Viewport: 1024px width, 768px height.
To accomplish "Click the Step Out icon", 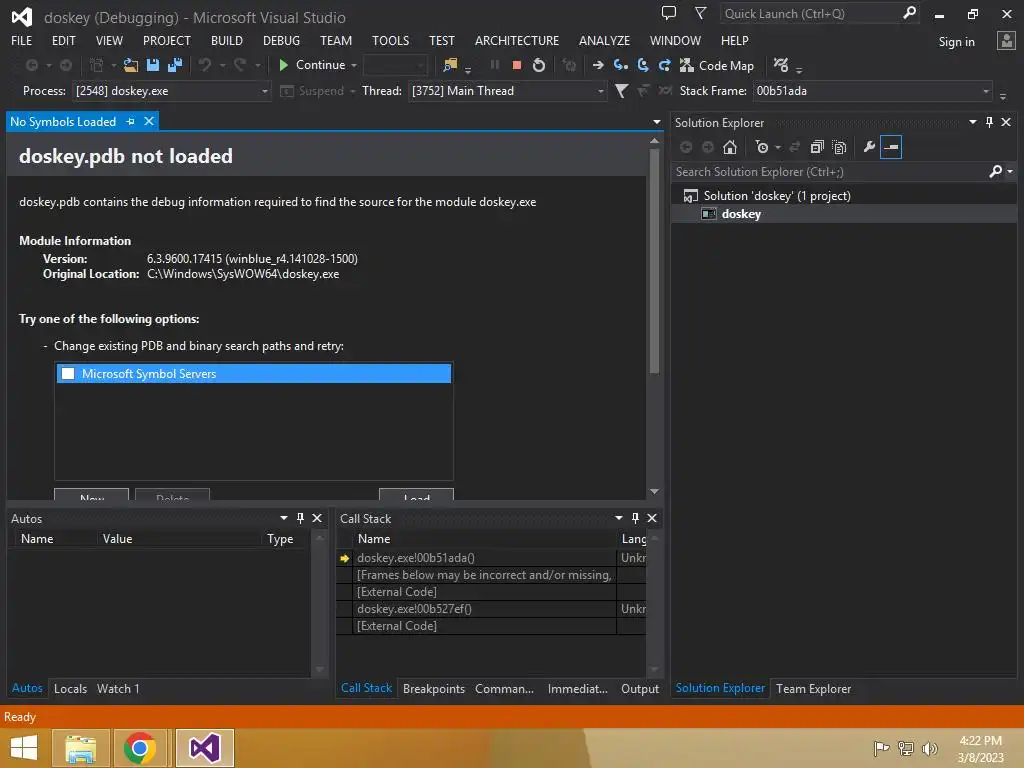I will pos(665,65).
